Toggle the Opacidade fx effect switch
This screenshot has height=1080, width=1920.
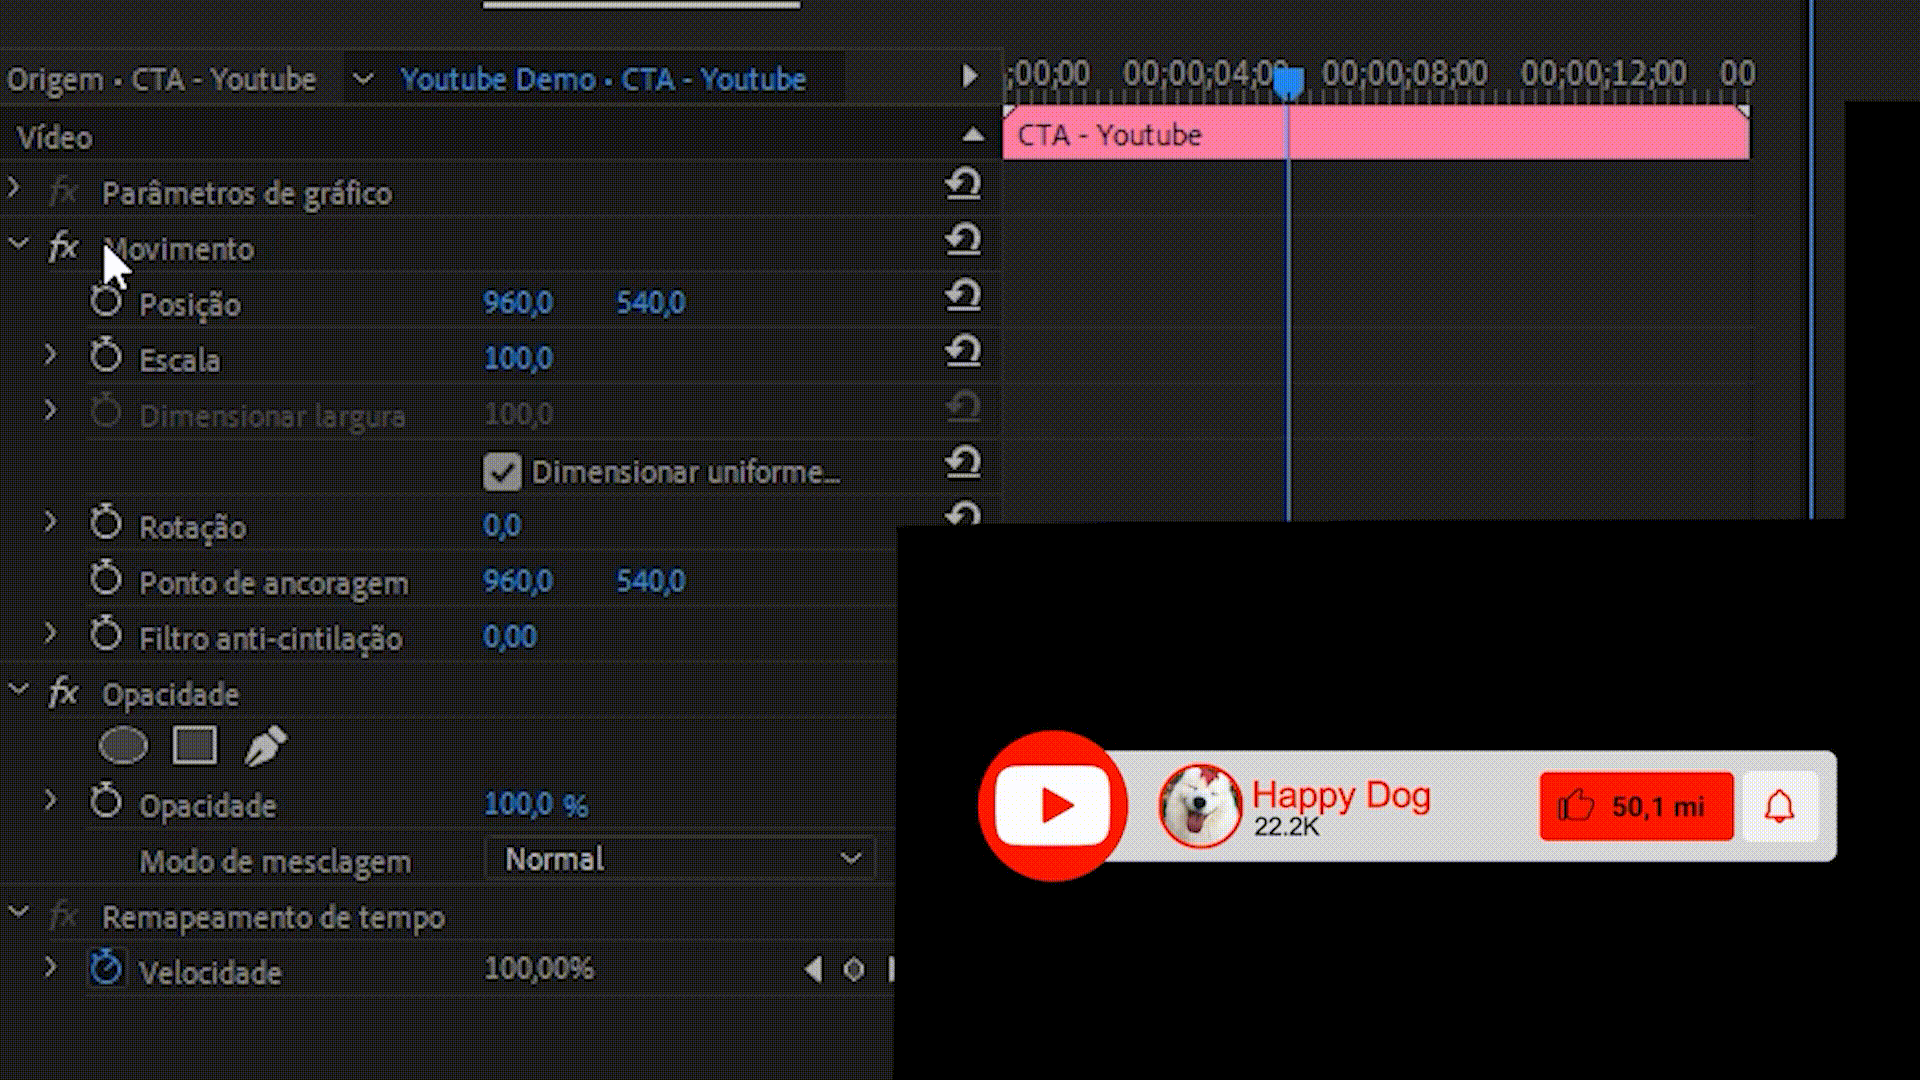[x=63, y=693]
